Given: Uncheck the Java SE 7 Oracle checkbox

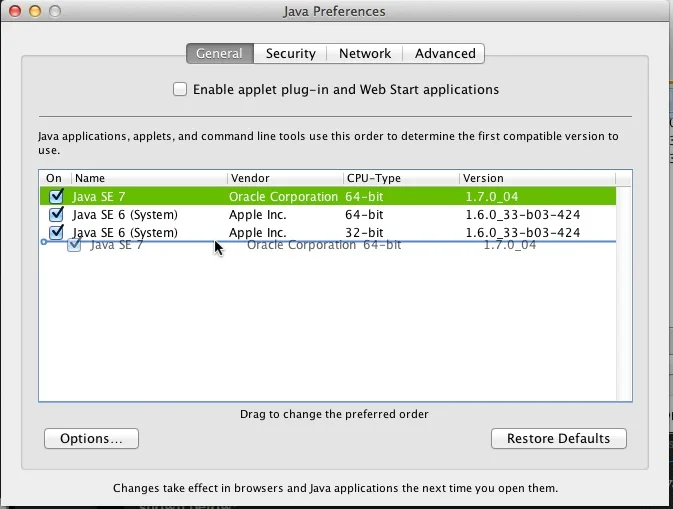Looking at the screenshot, I should [56, 197].
